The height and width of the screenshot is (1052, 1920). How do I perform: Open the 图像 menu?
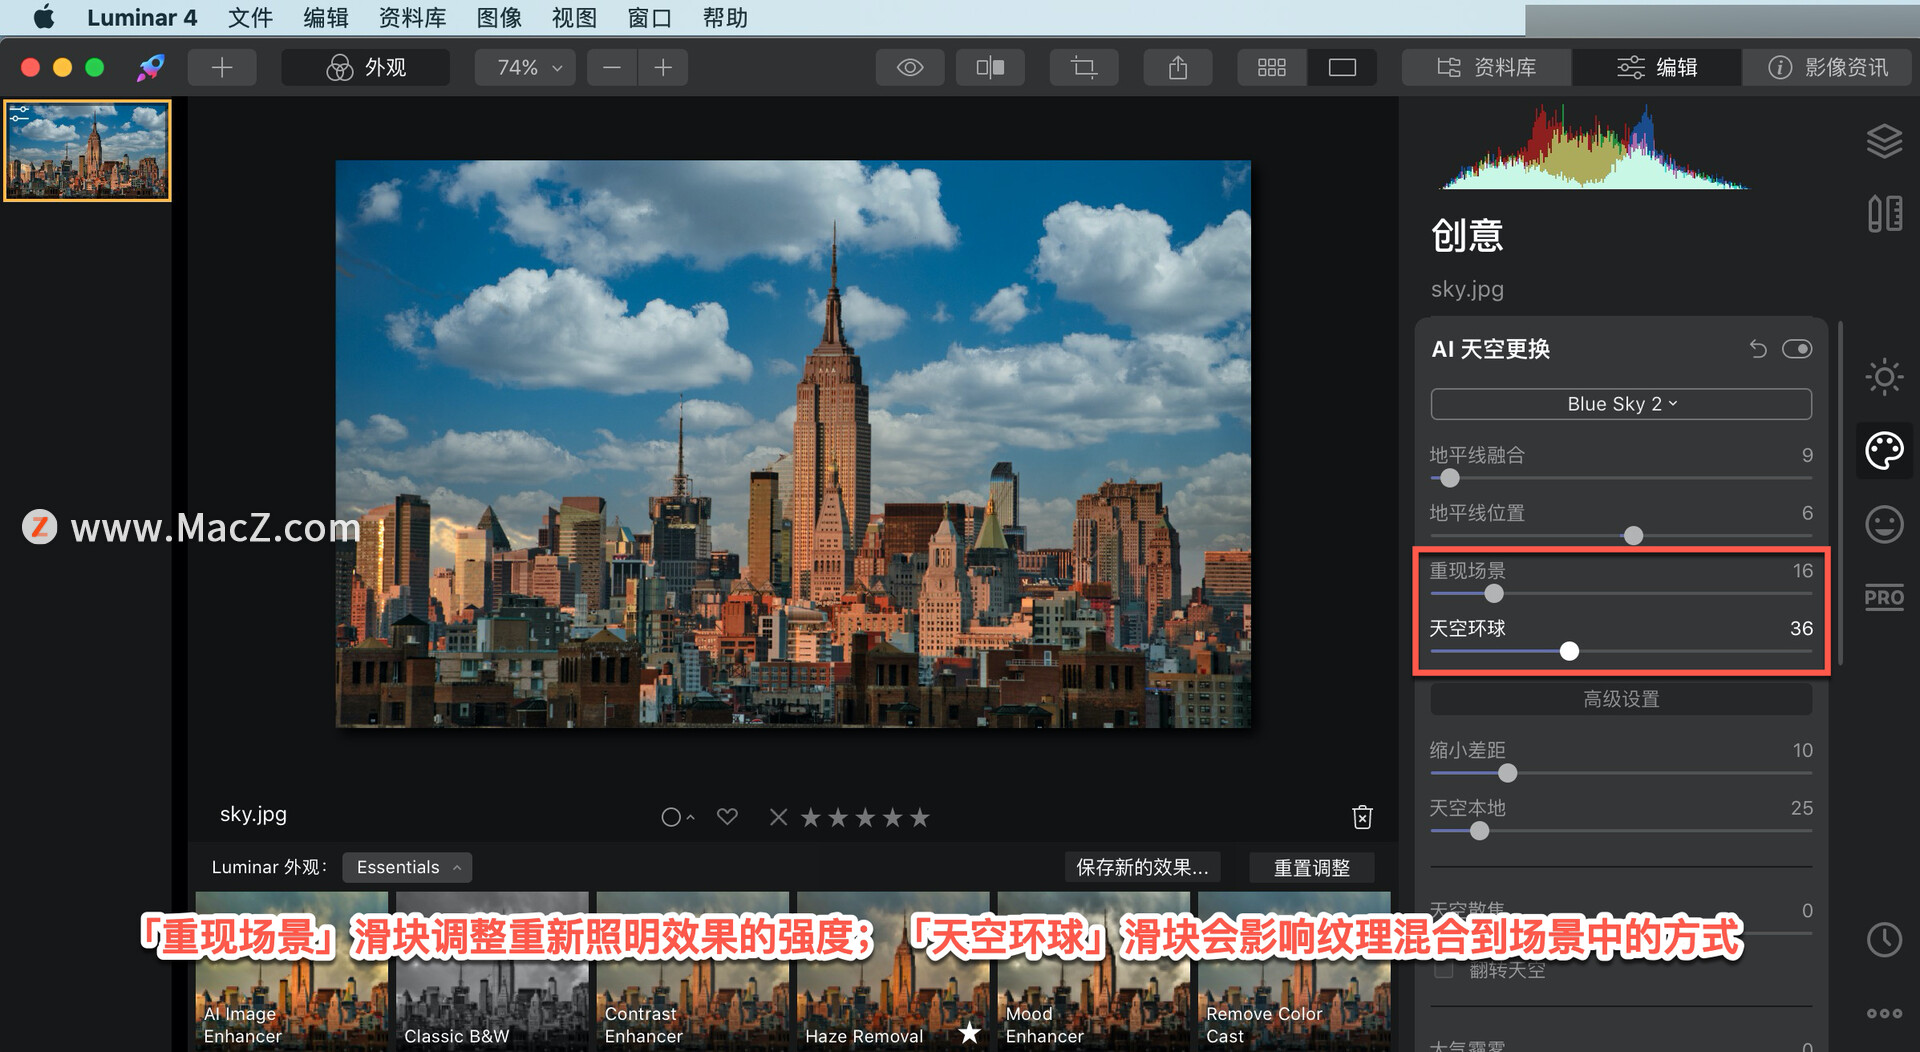coord(500,17)
